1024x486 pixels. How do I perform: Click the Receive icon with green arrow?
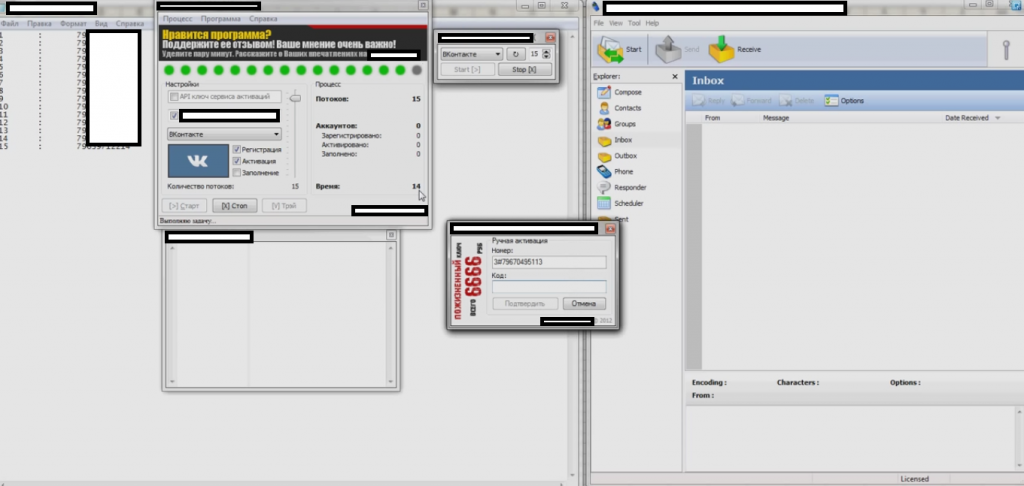[x=722, y=50]
